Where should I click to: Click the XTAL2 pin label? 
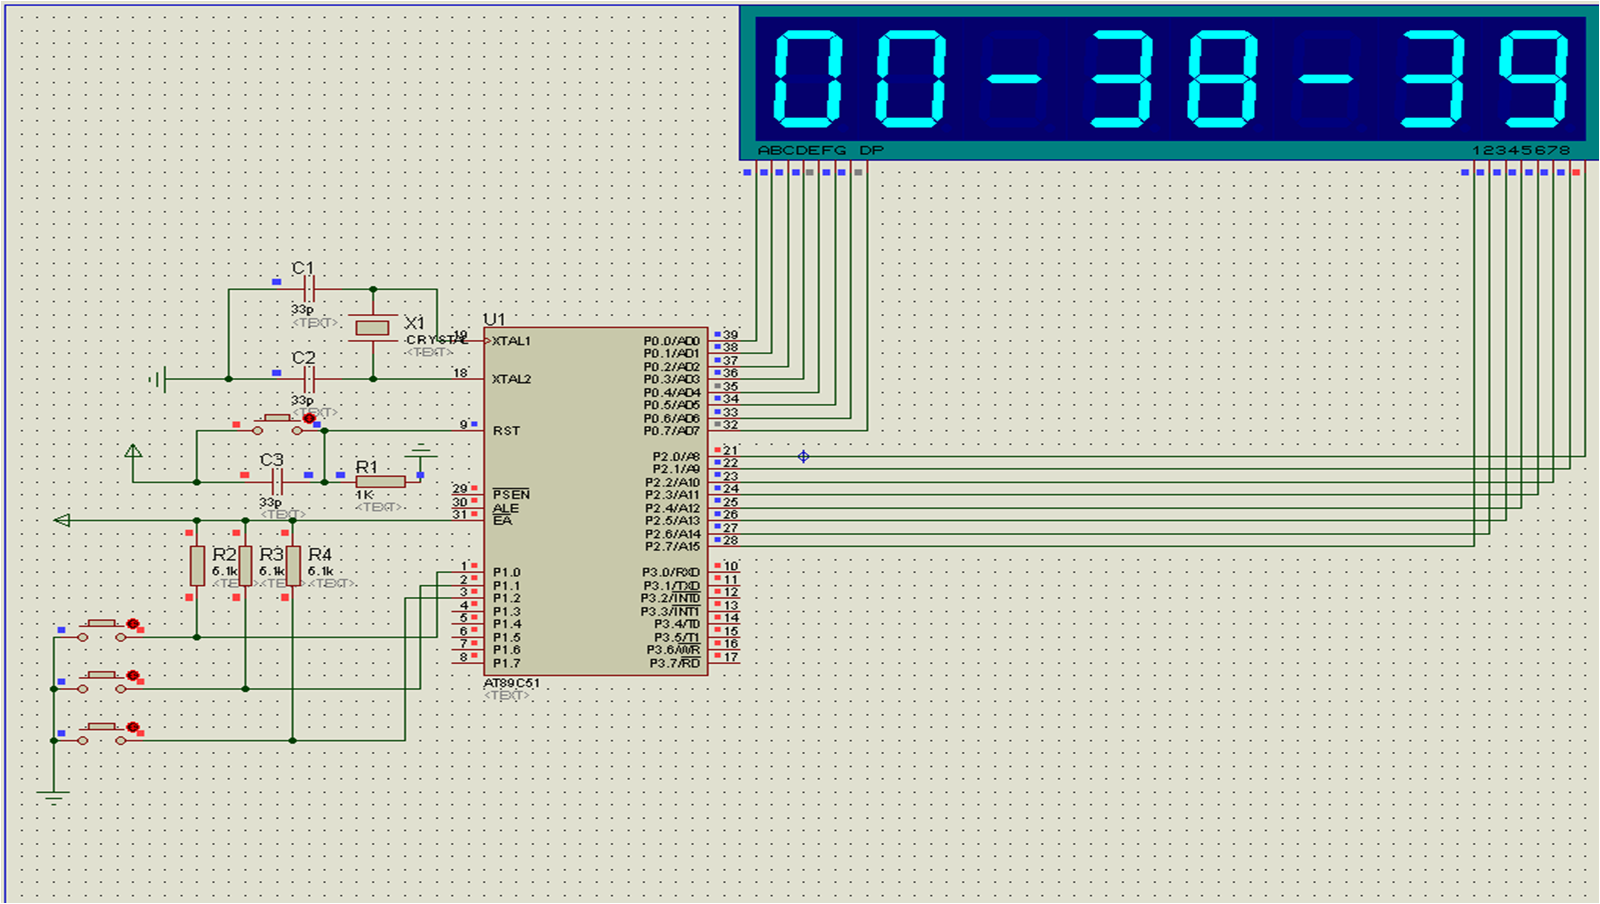512,379
